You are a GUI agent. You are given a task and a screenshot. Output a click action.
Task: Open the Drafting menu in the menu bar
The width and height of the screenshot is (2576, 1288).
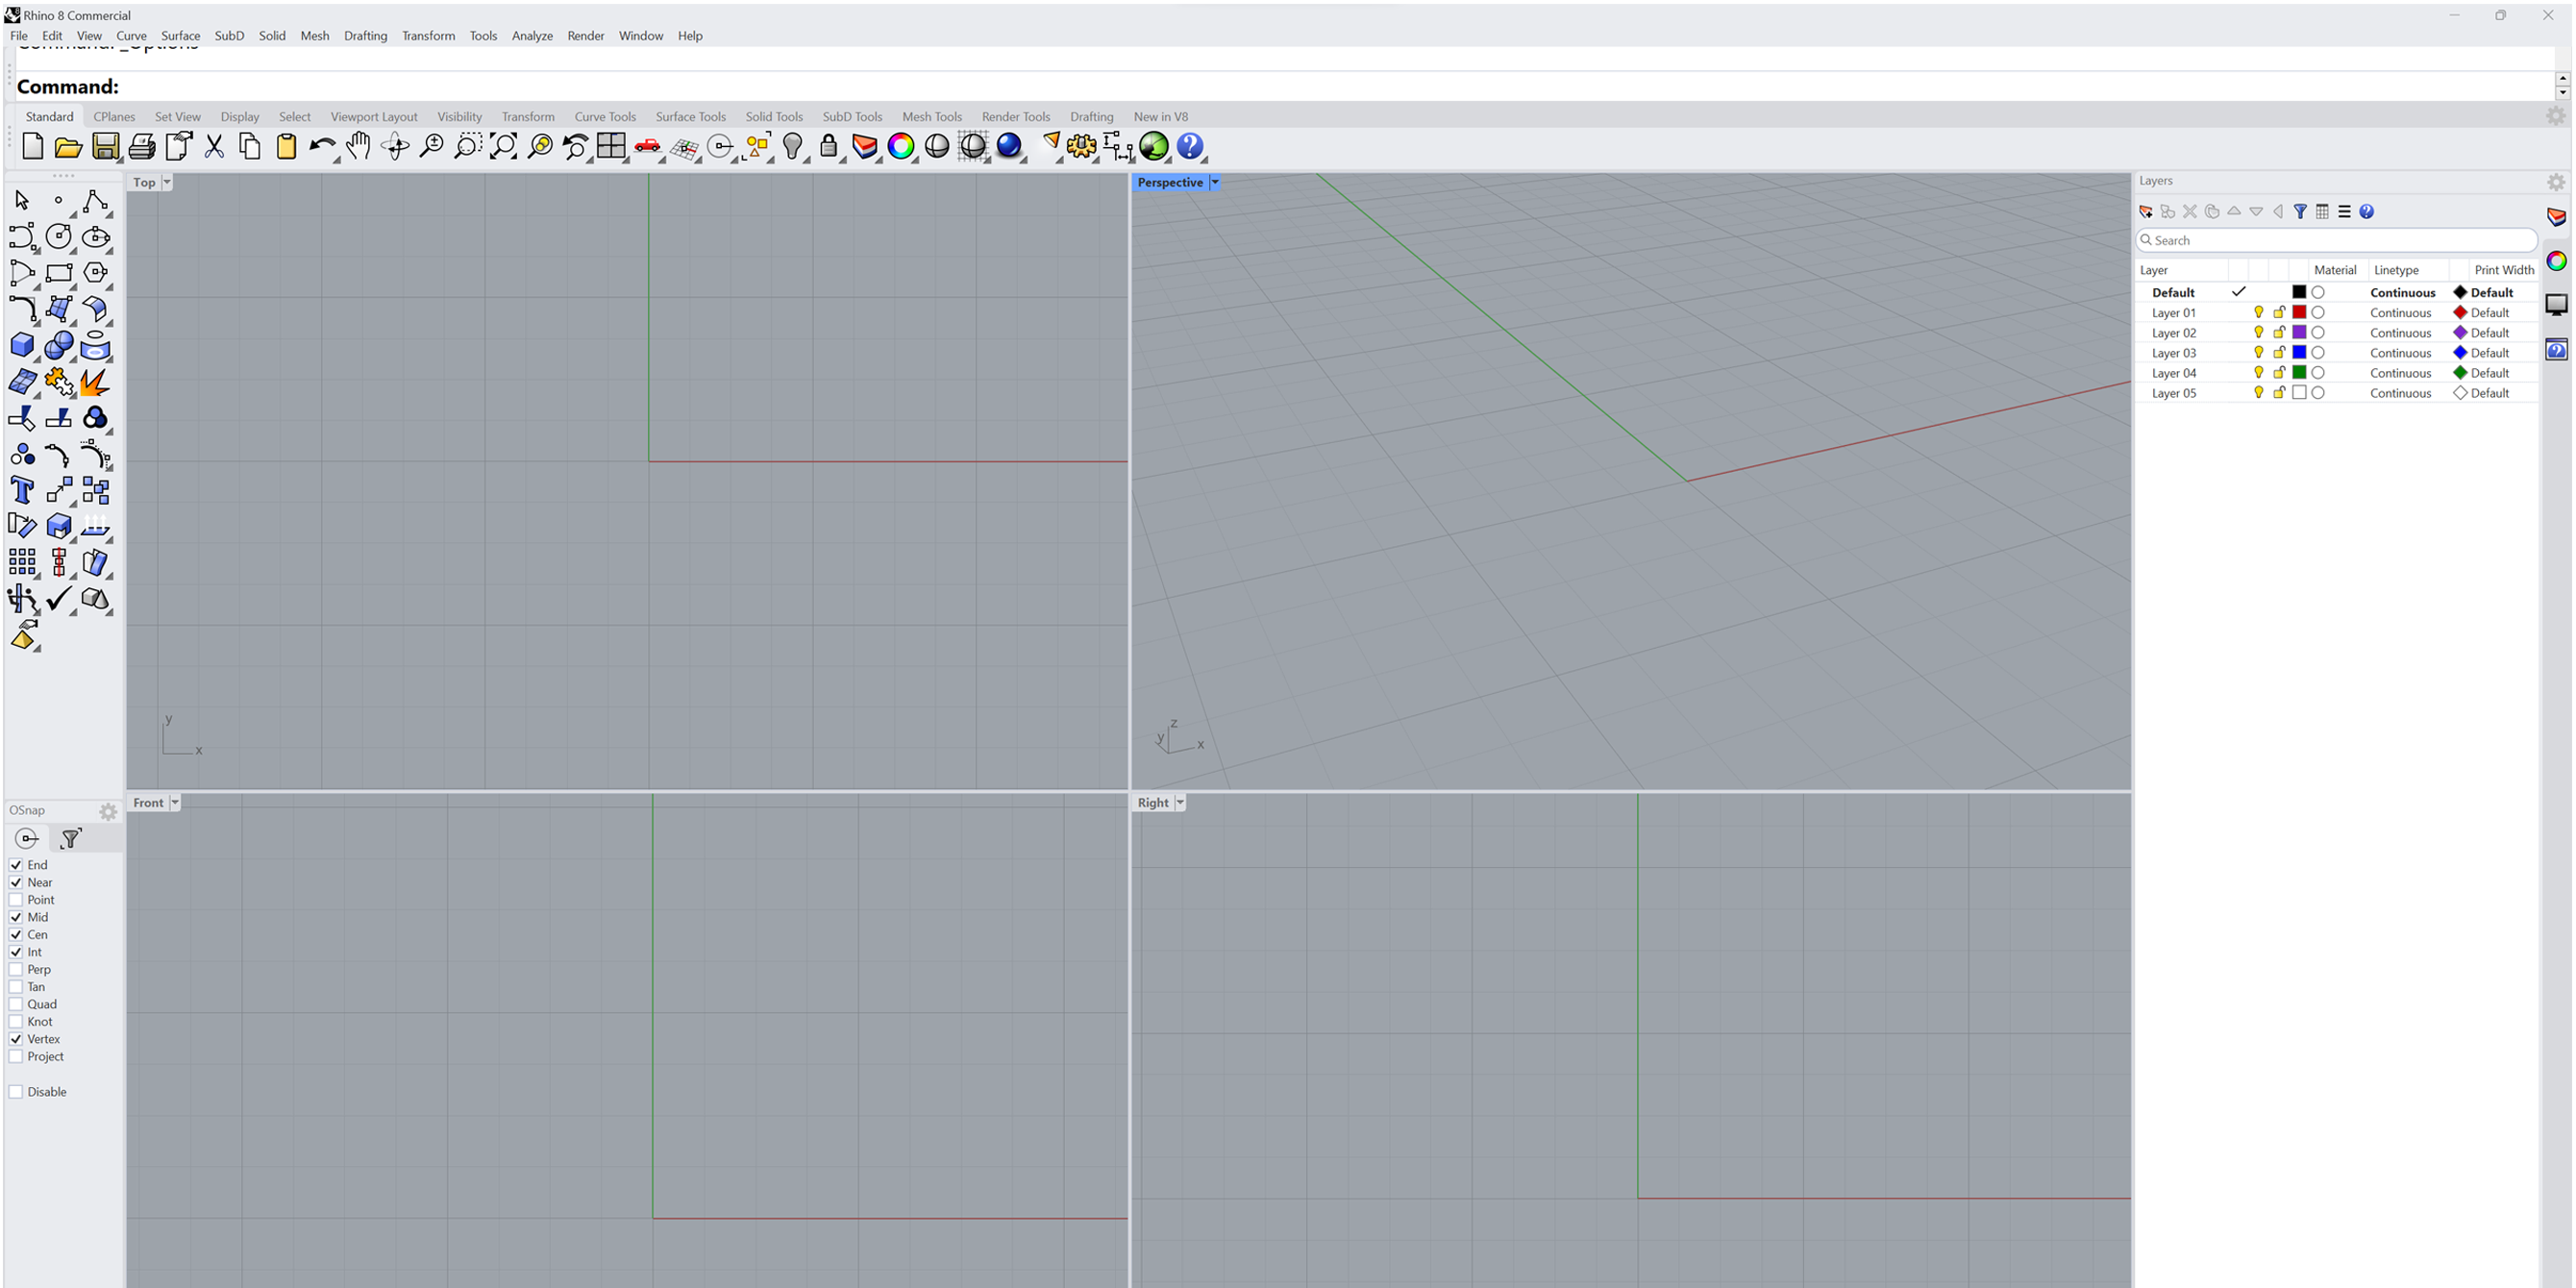click(x=365, y=36)
